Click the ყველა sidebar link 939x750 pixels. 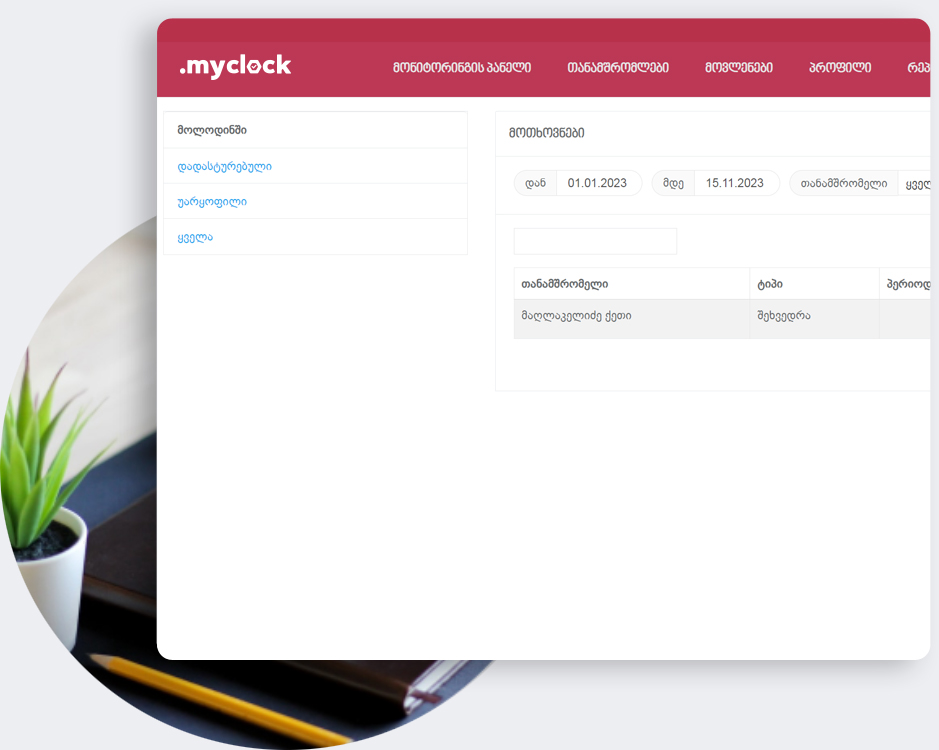click(x=195, y=237)
